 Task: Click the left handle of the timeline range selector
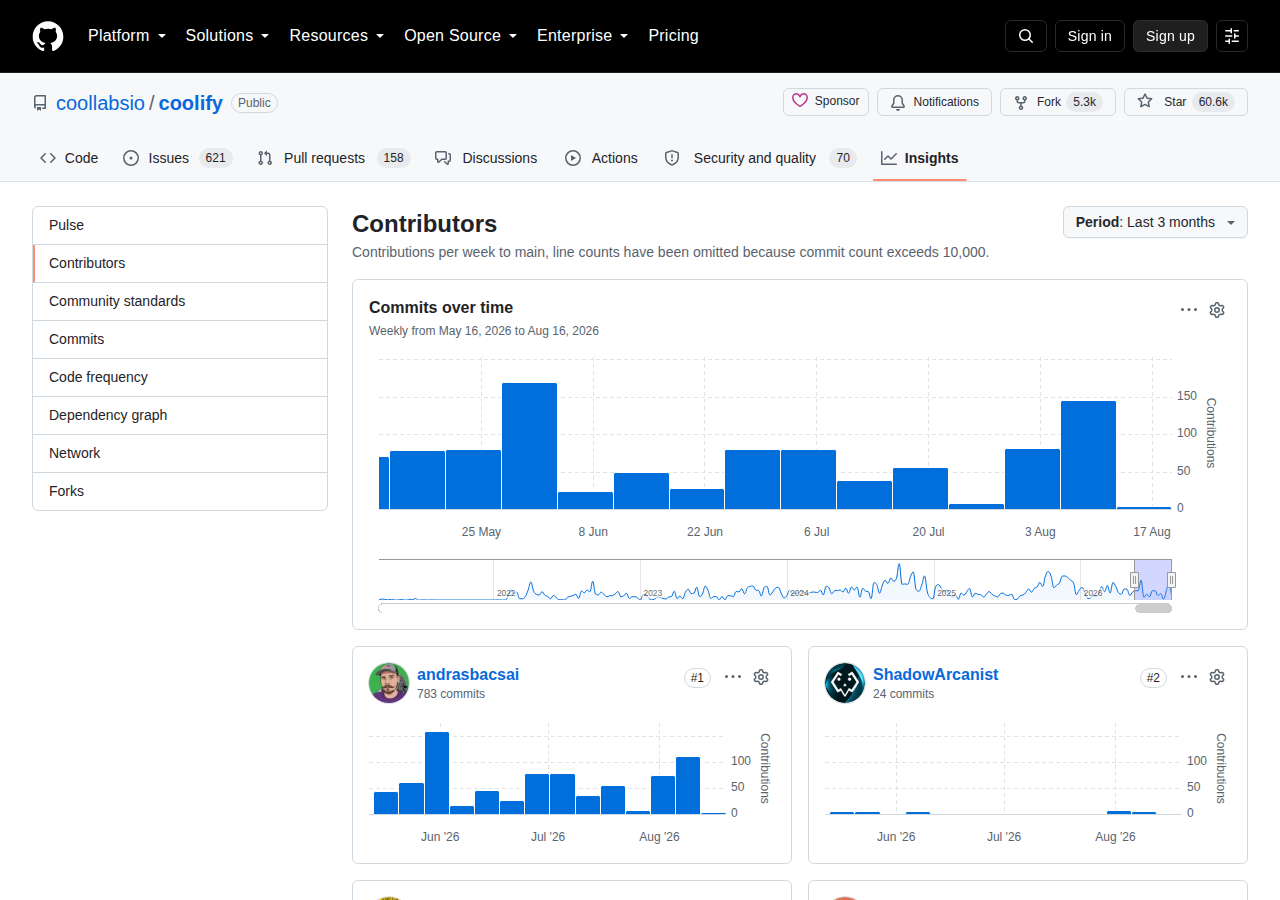(x=1134, y=580)
